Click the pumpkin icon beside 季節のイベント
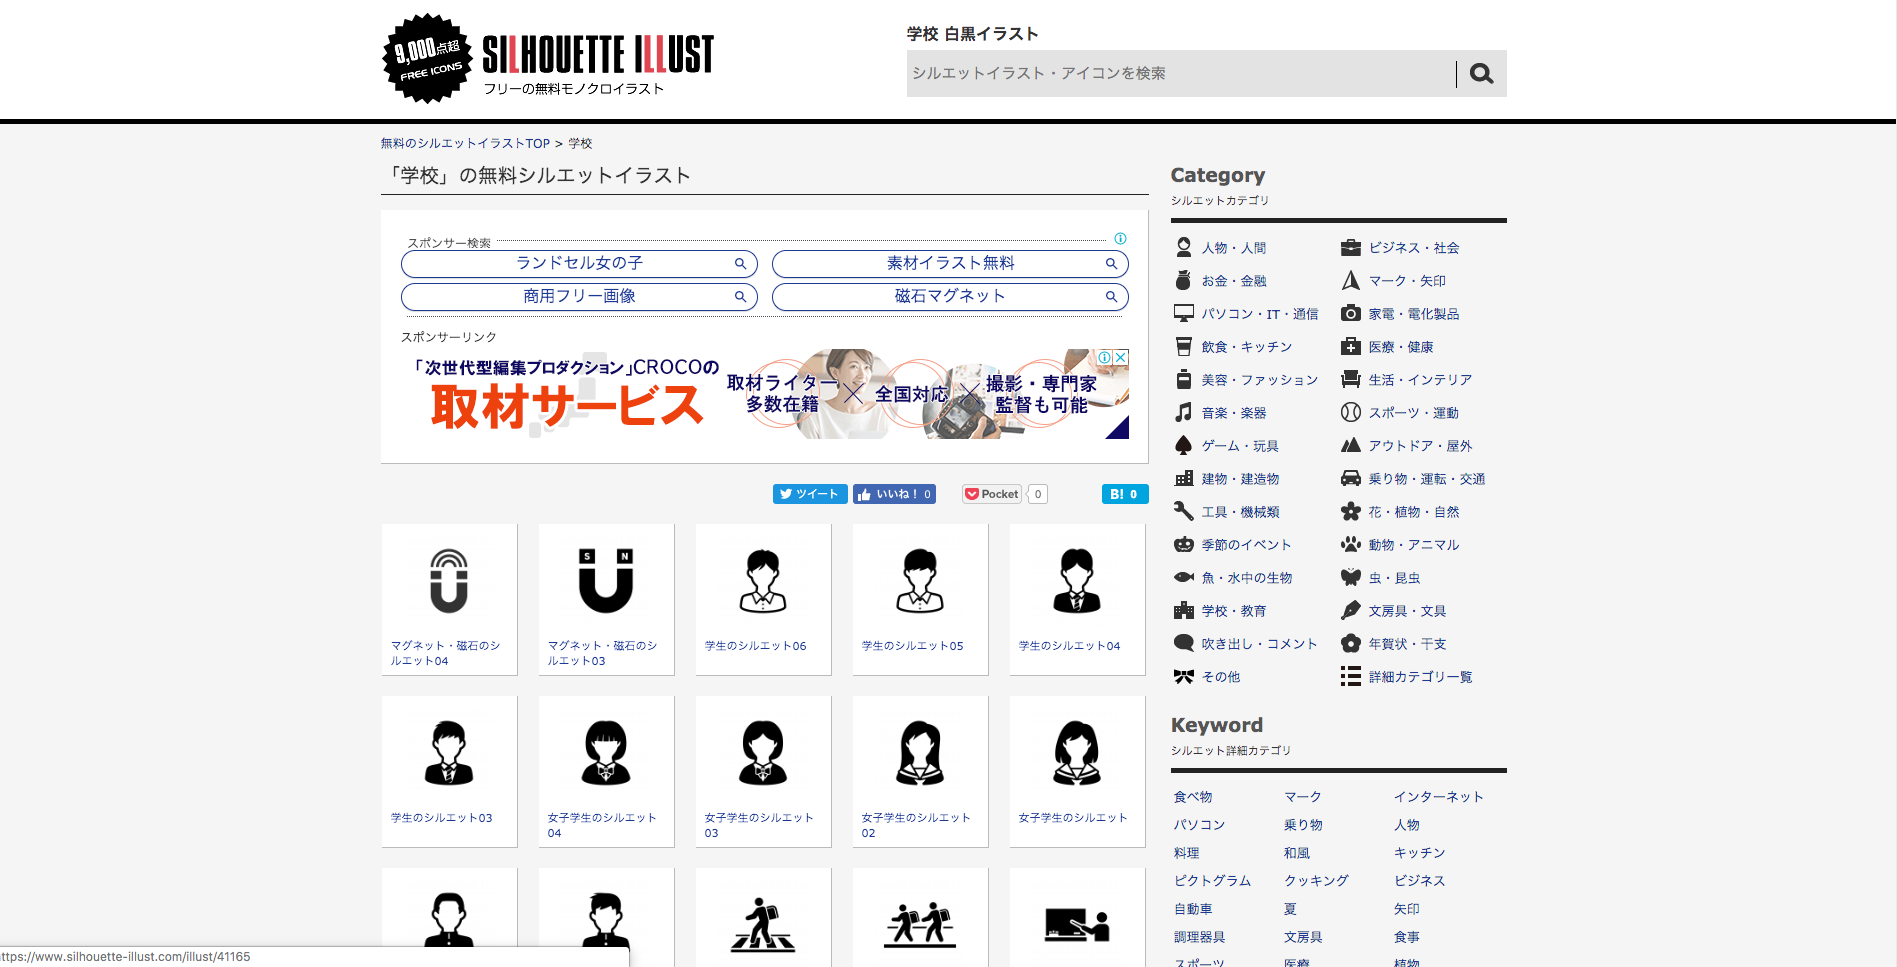Viewport: 1897px width, 967px height. tap(1184, 544)
